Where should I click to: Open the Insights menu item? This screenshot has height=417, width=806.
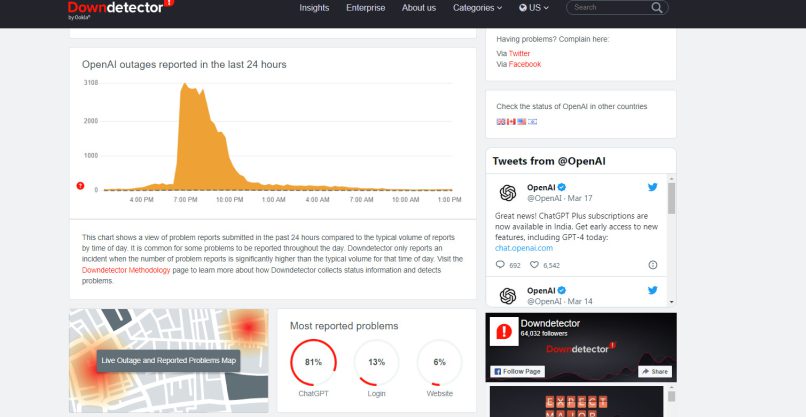tap(314, 8)
